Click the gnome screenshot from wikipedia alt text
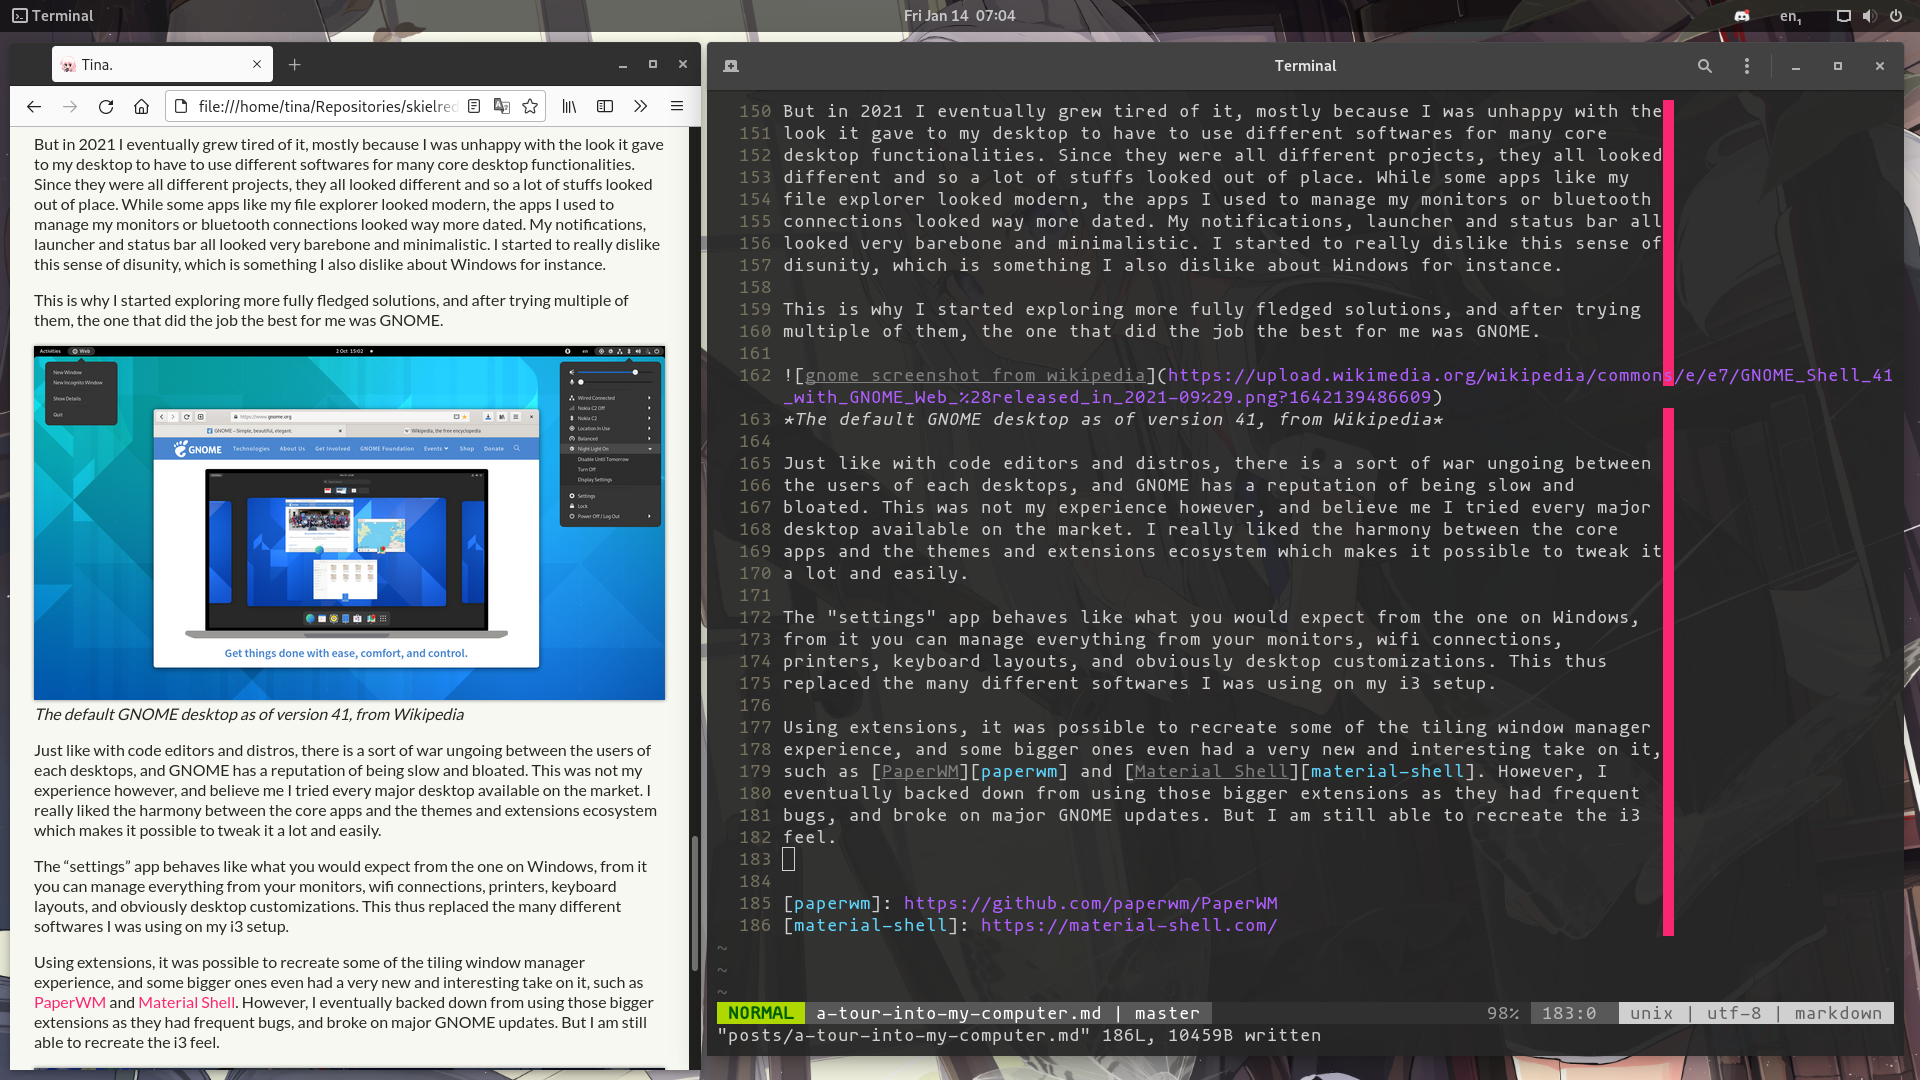The width and height of the screenshot is (1920, 1080). coord(975,375)
